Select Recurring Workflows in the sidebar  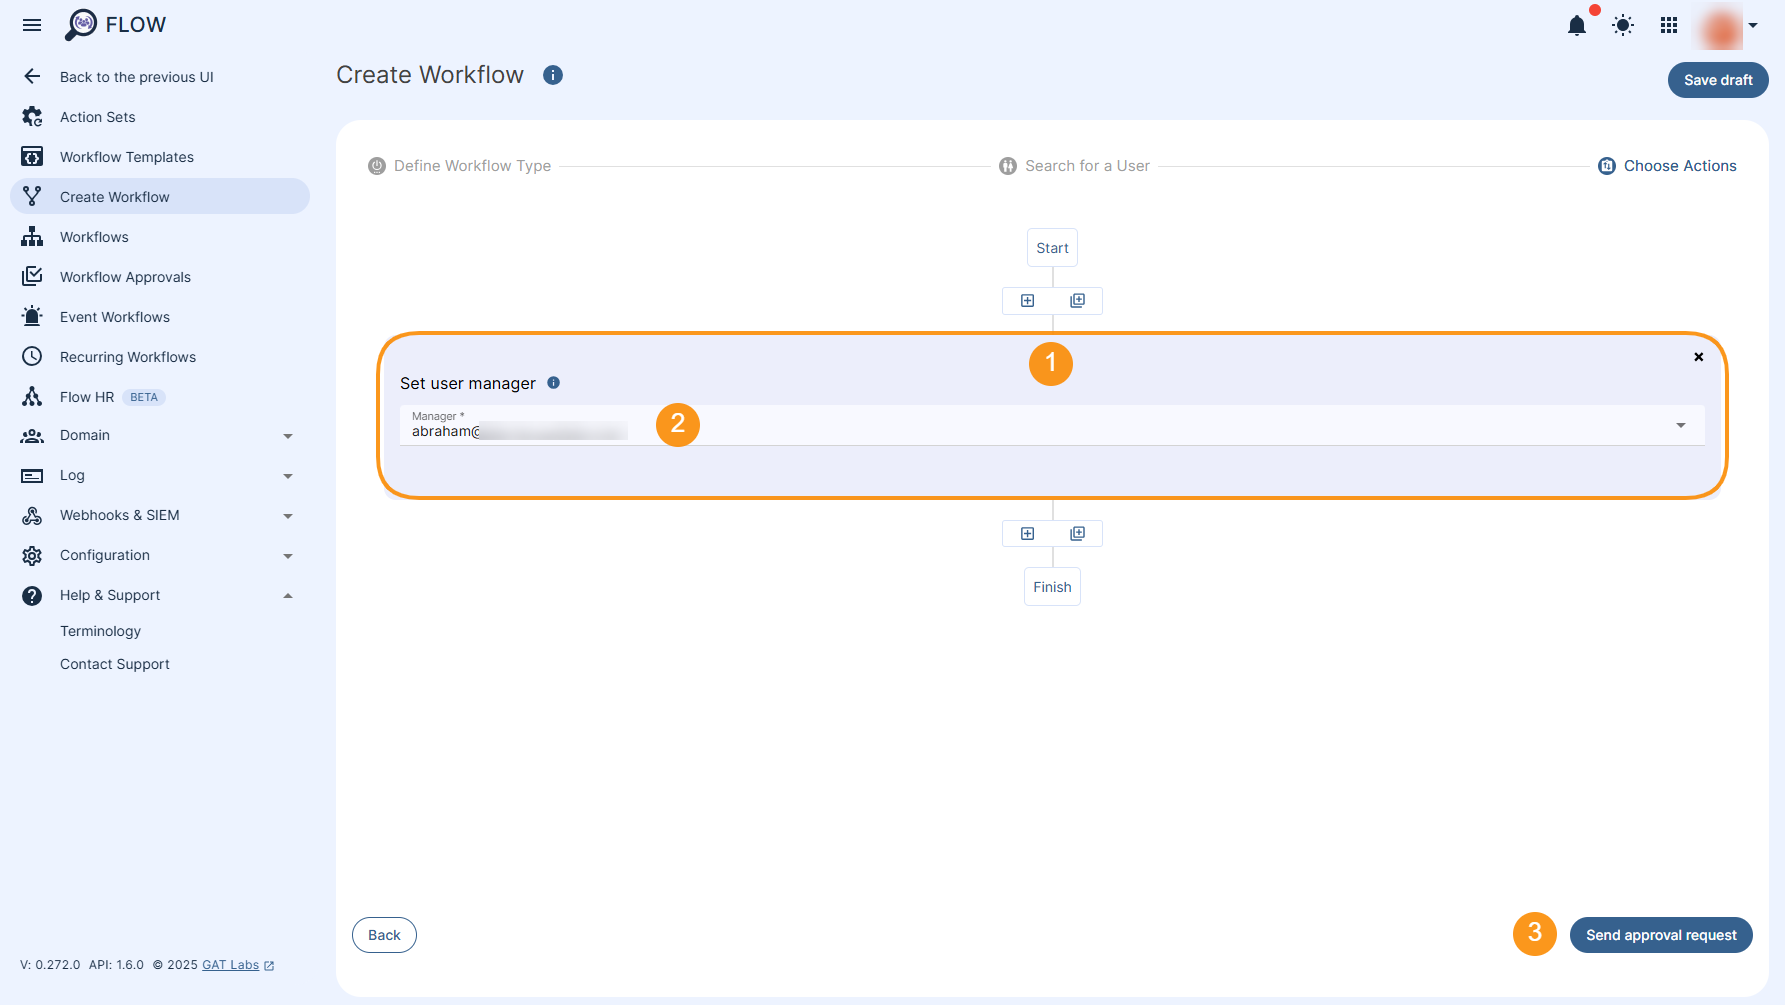coord(127,356)
